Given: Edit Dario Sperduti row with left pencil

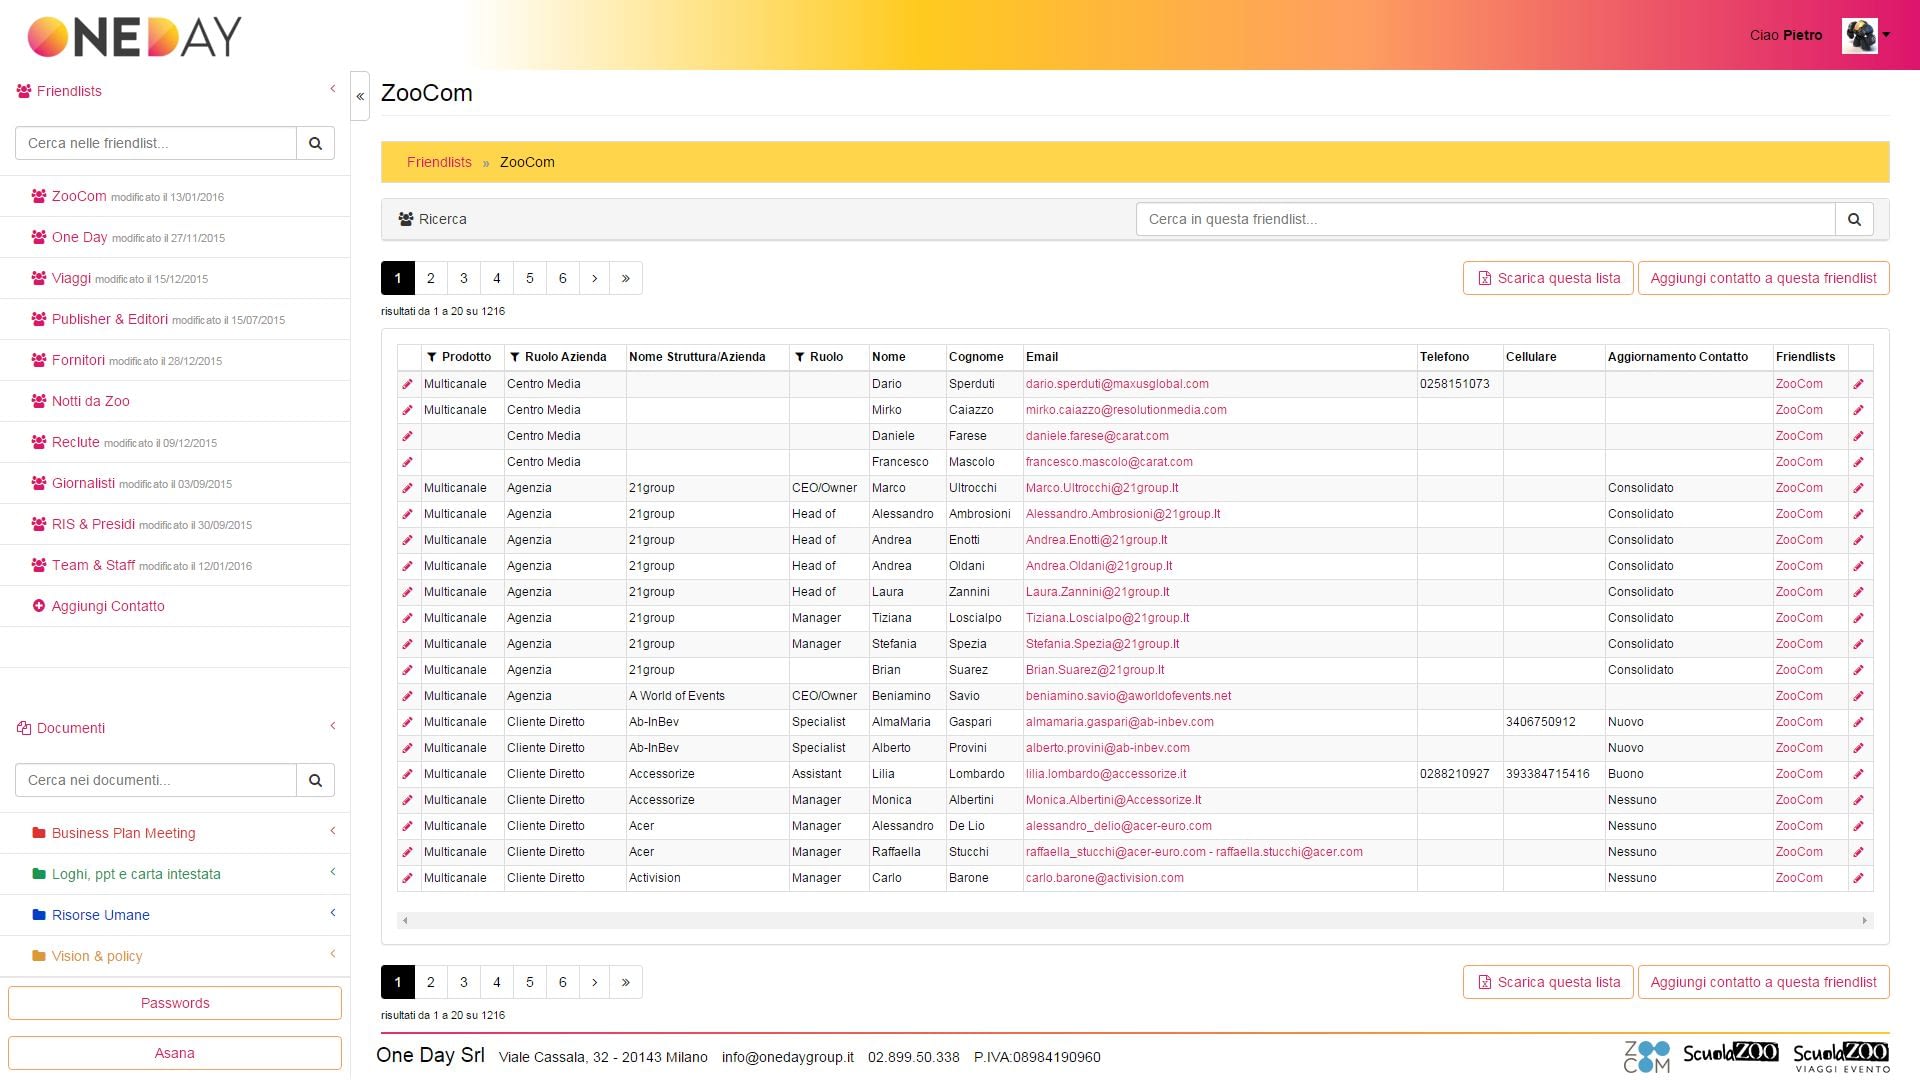Looking at the screenshot, I should (407, 384).
